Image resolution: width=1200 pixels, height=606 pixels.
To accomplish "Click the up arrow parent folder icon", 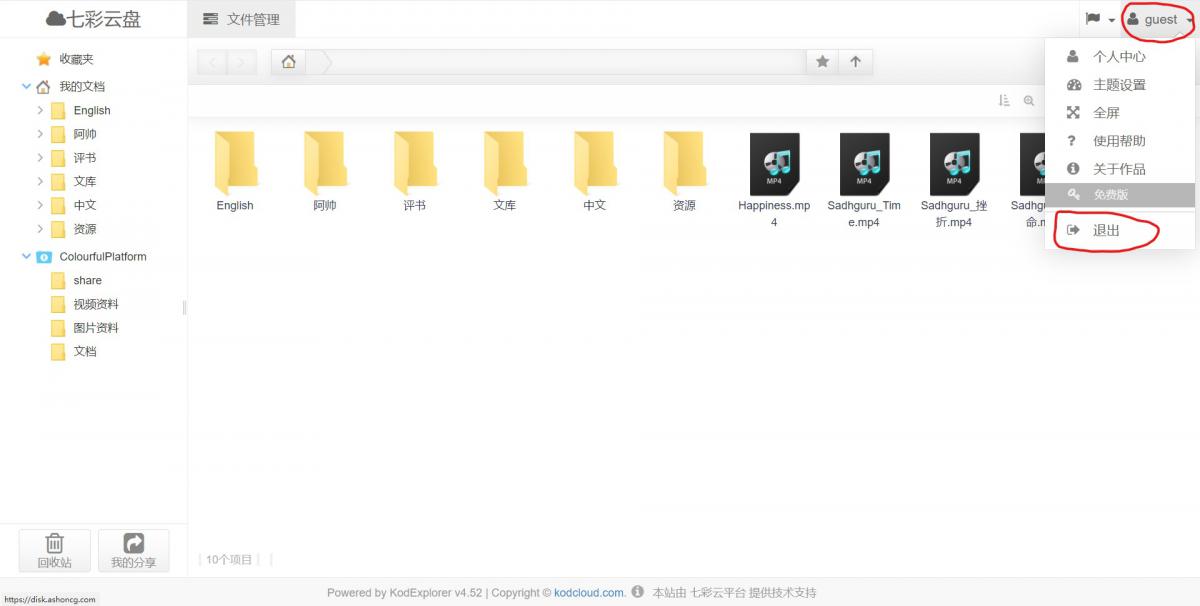I will click(855, 62).
